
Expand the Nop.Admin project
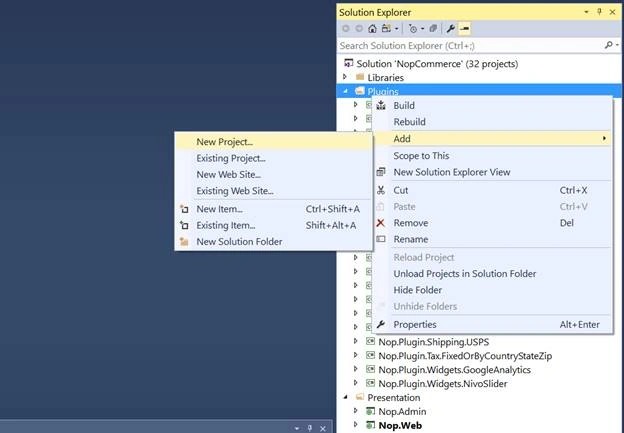point(356,411)
